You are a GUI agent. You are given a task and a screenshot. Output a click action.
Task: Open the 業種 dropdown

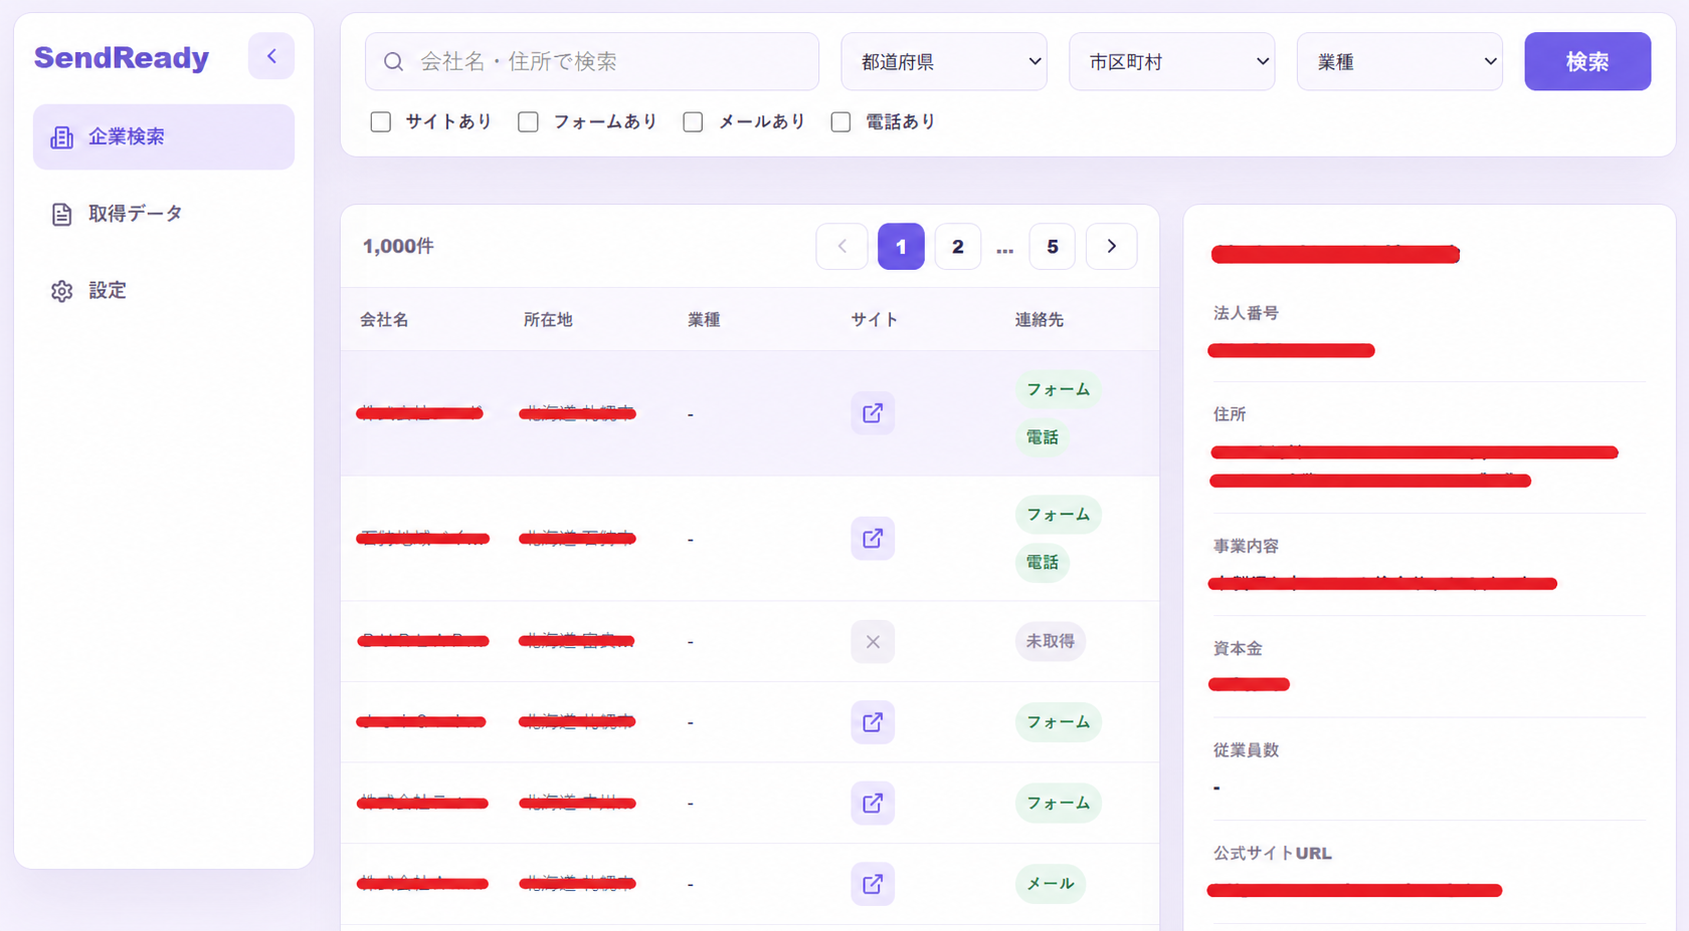point(1399,62)
